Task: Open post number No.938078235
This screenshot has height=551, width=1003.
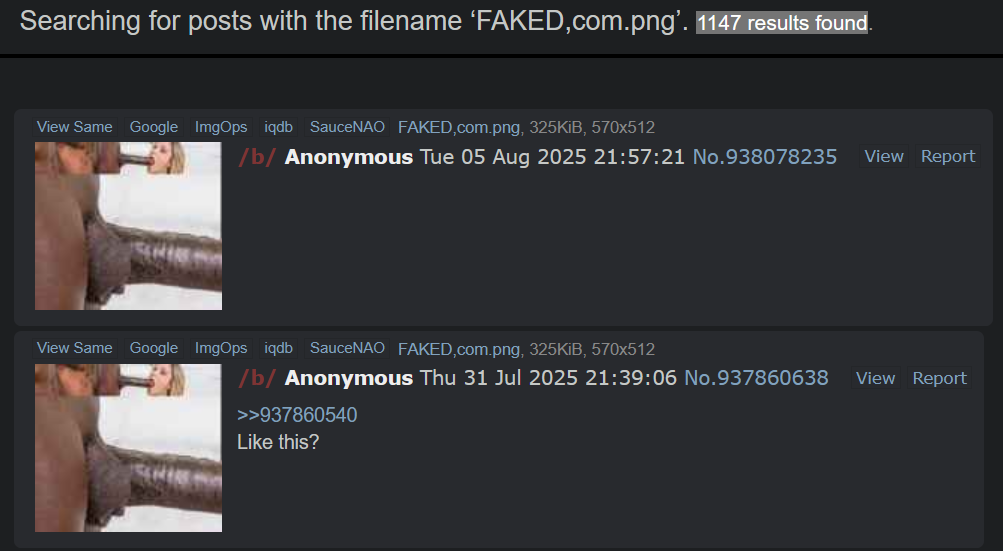Action: [x=764, y=157]
